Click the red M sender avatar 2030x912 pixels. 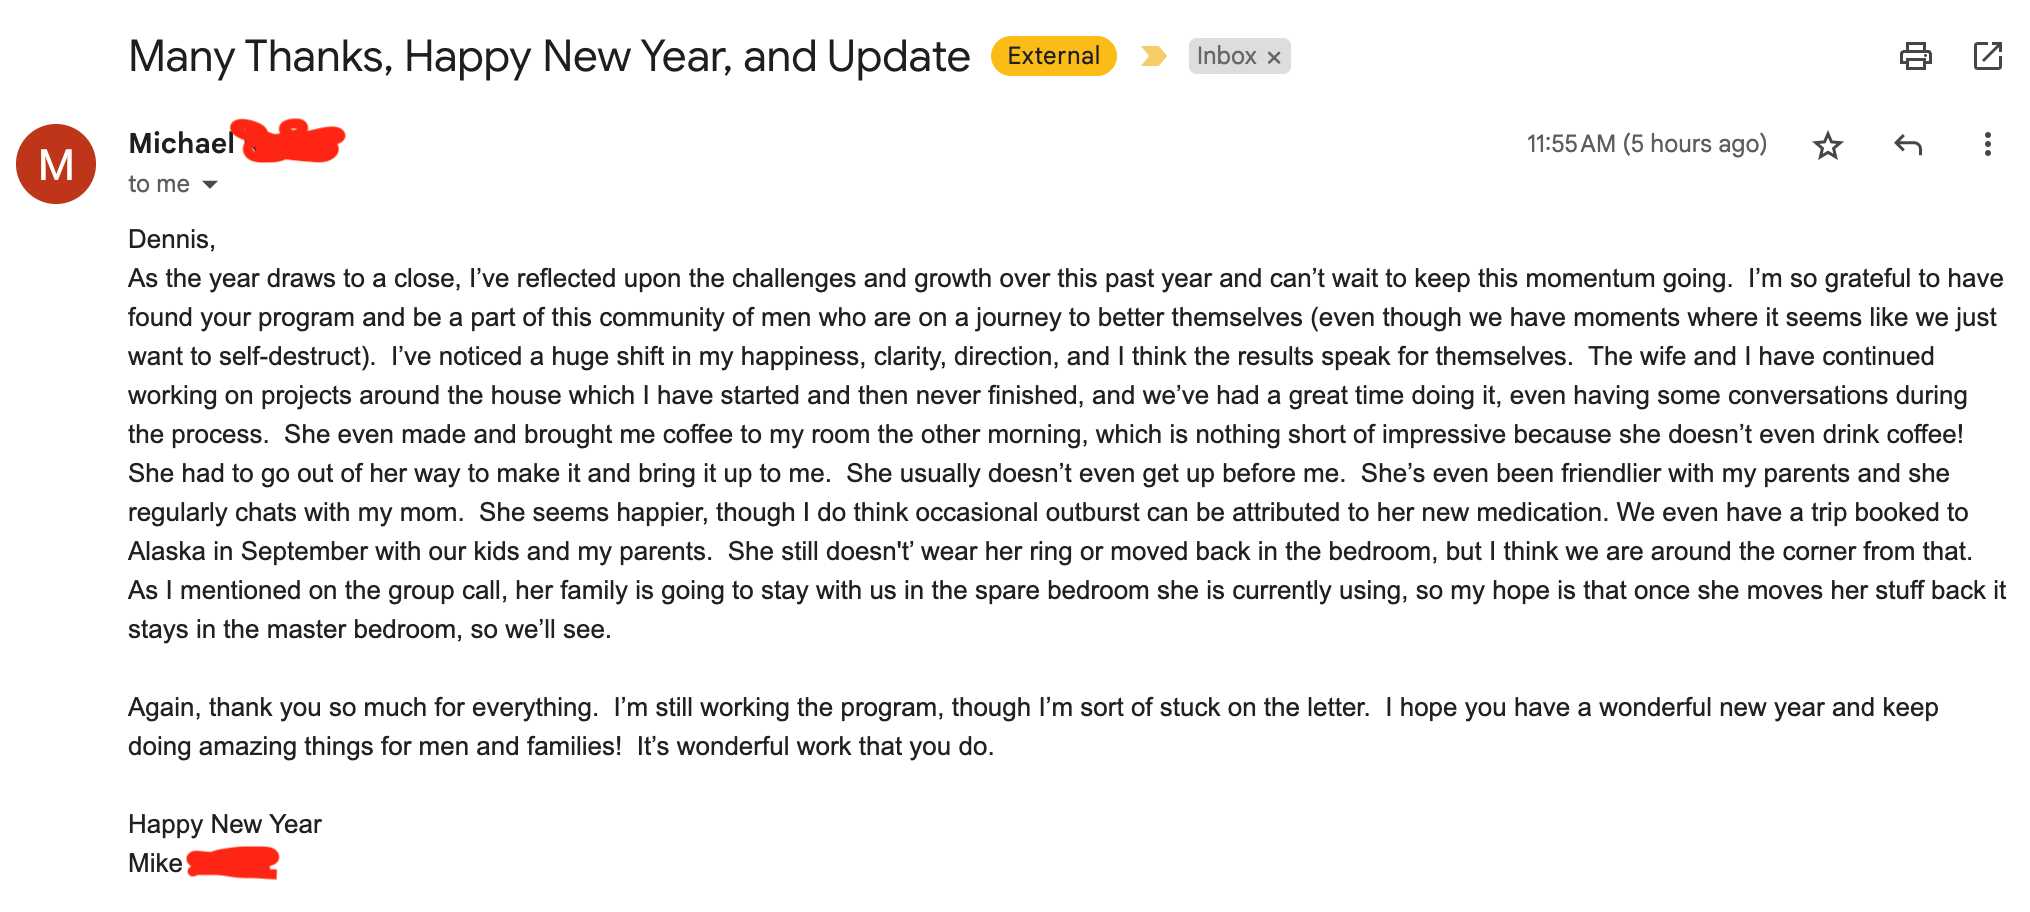56,164
